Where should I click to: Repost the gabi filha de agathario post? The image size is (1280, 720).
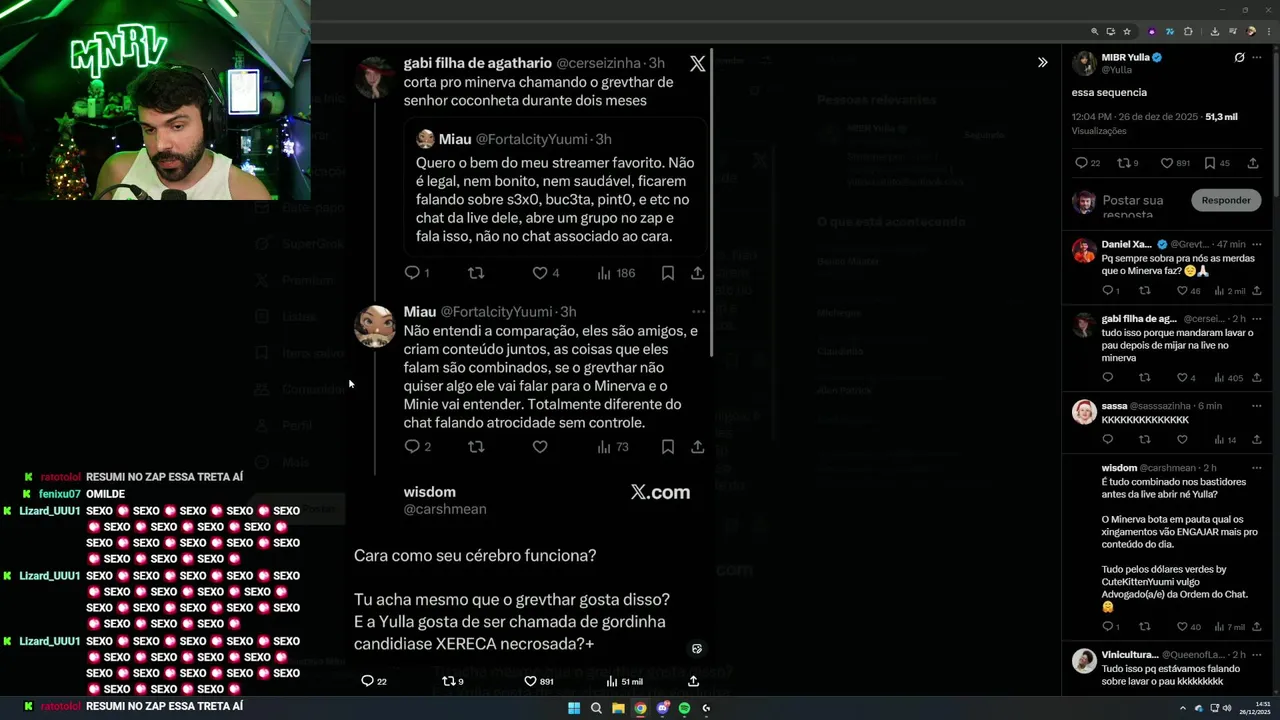click(x=476, y=273)
